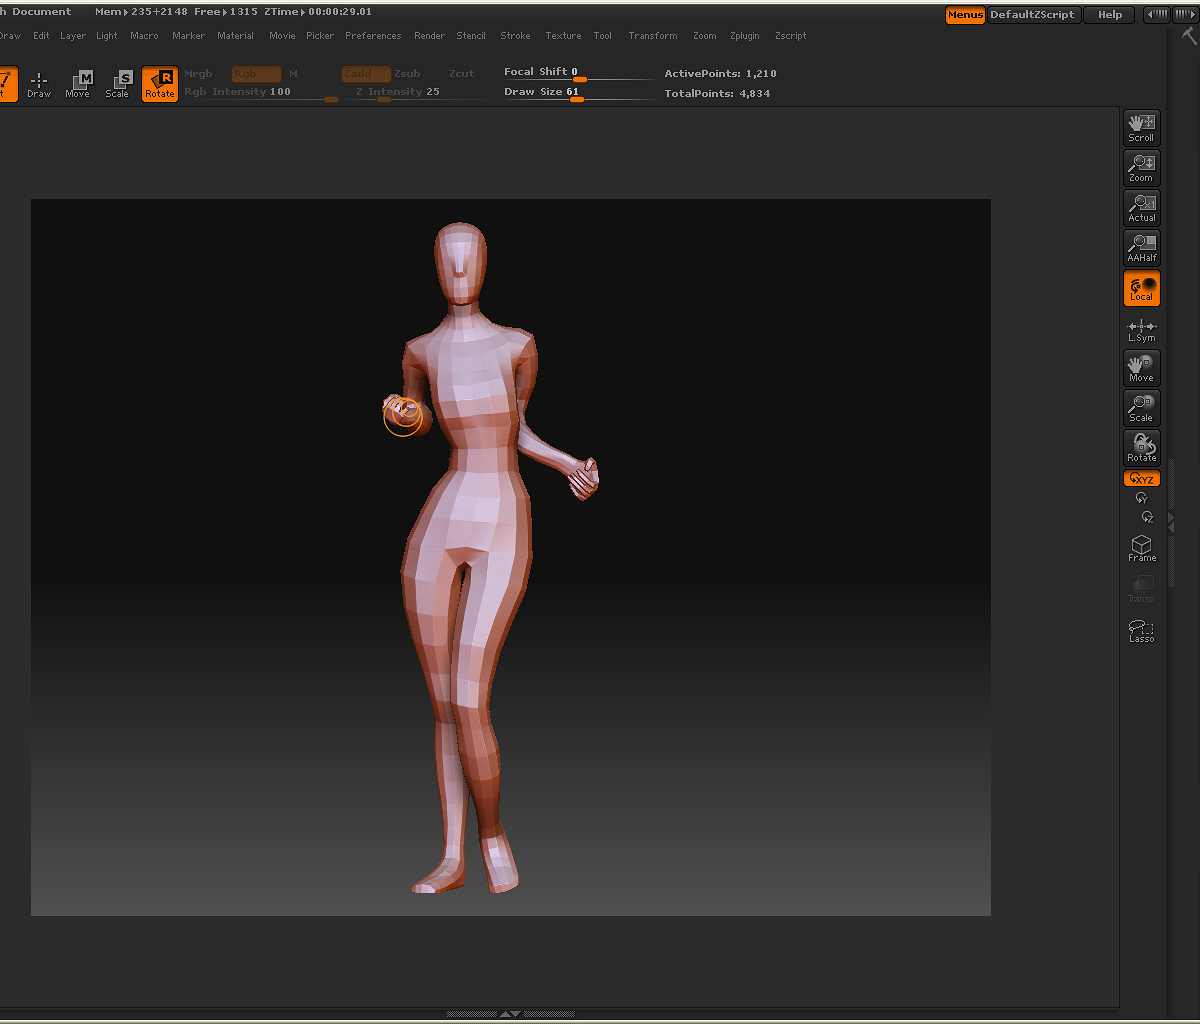Open the Macro menu
Viewport: 1200px width, 1024px height.
click(x=144, y=36)
